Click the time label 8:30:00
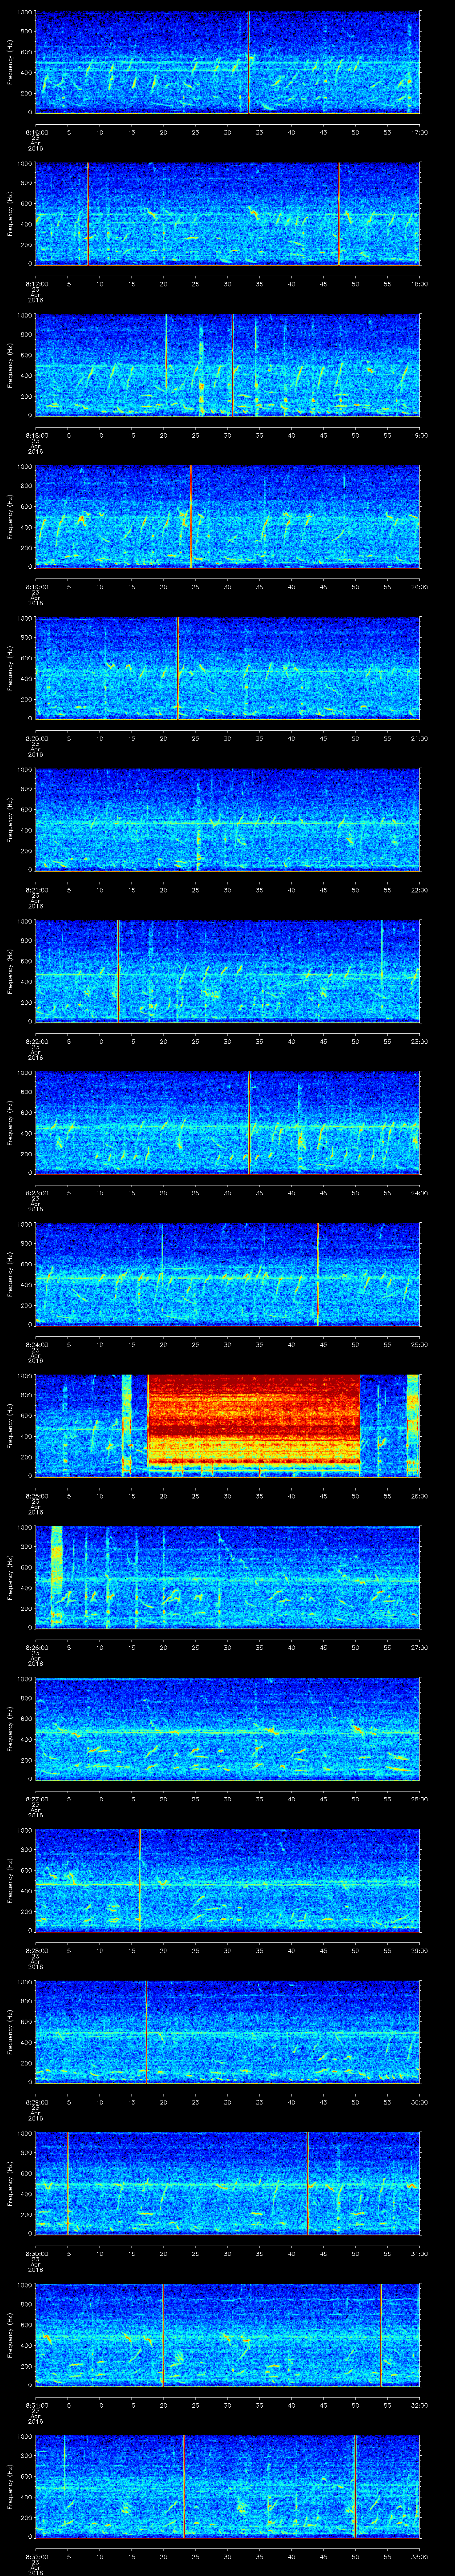This screenshot has width=455, height=2576. pos(36,2253)
